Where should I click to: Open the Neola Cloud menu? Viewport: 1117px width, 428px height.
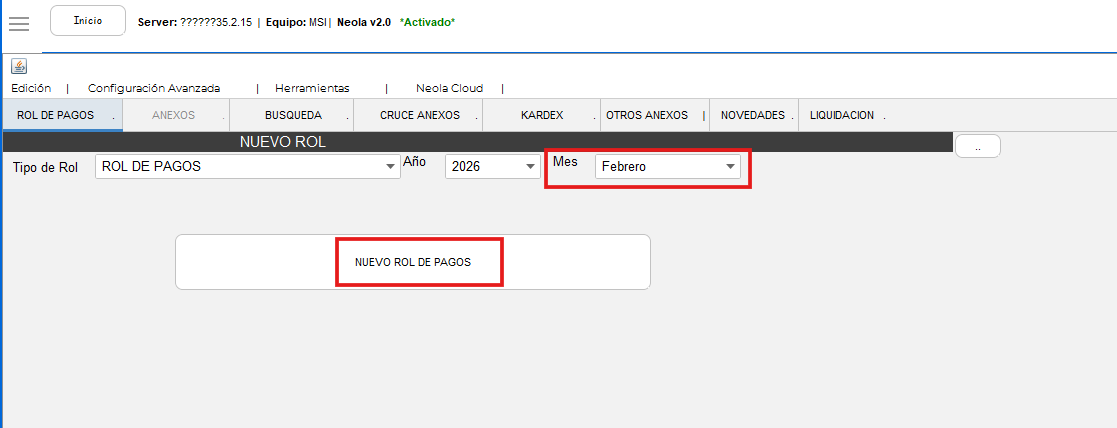[x=448, y=88]
